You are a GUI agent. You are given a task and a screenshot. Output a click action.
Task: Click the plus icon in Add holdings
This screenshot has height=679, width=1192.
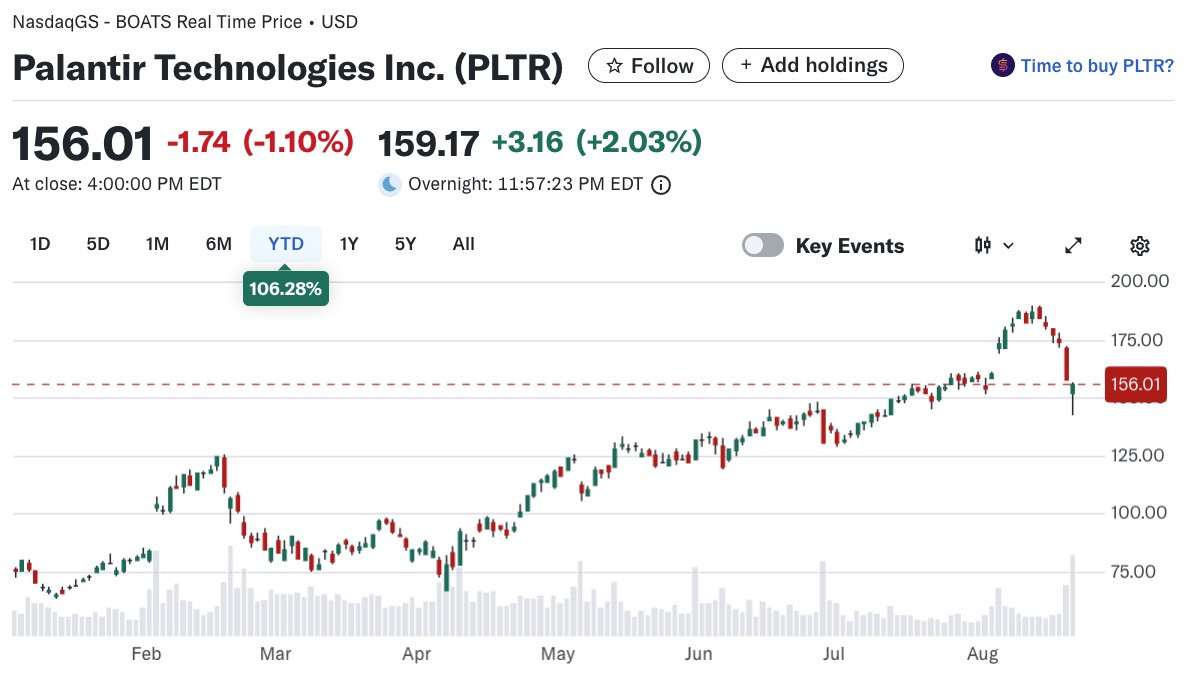[746, 65]
